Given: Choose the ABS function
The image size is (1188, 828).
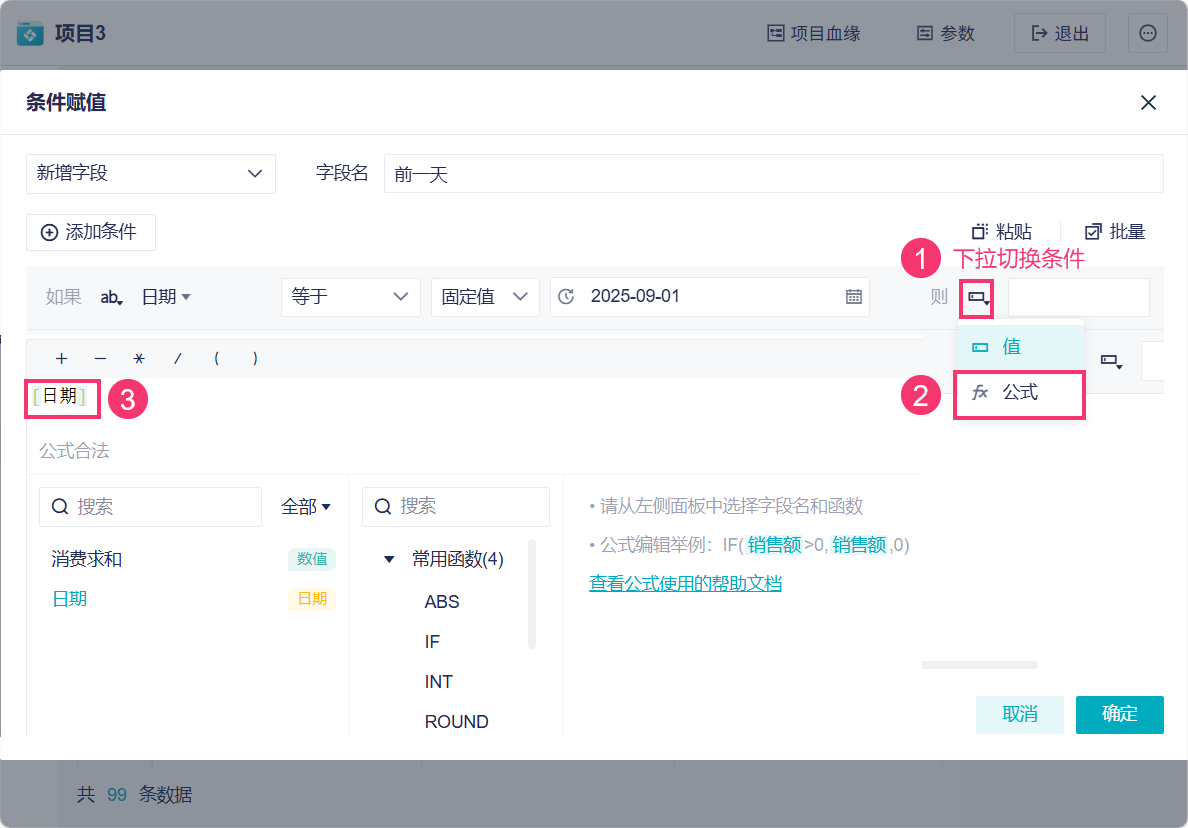Looking at the screenshot, I should 442,601.
